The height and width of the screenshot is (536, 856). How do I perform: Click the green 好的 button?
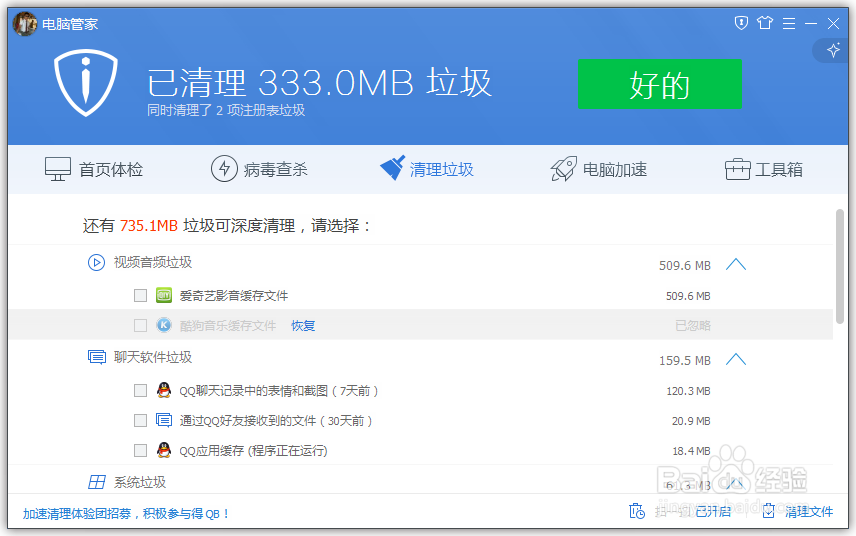[659, 84]
